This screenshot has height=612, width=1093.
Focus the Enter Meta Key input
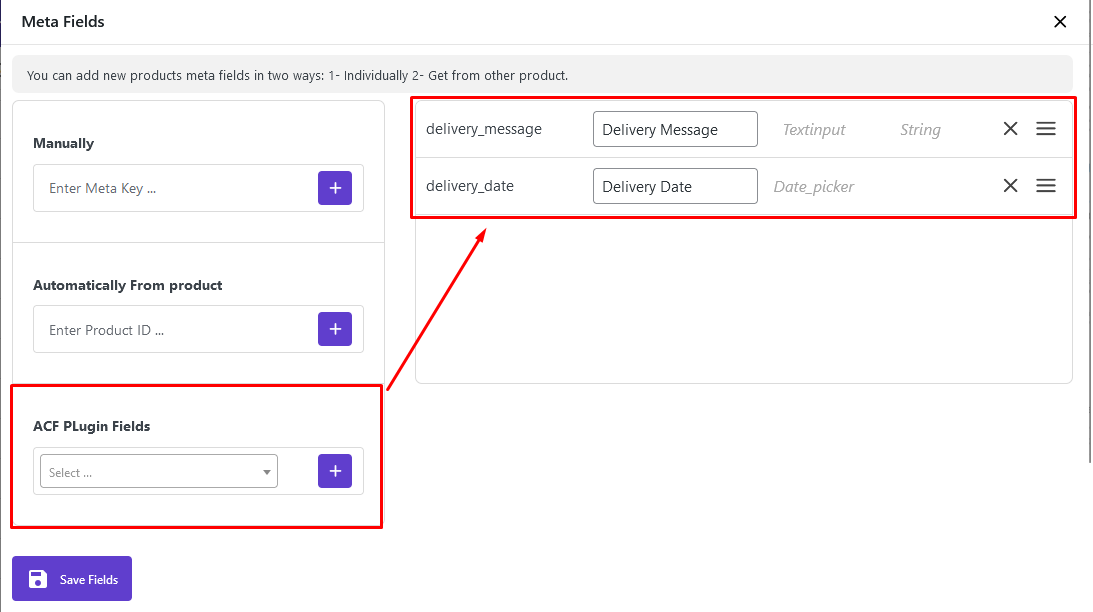click(x=175, y=188)
